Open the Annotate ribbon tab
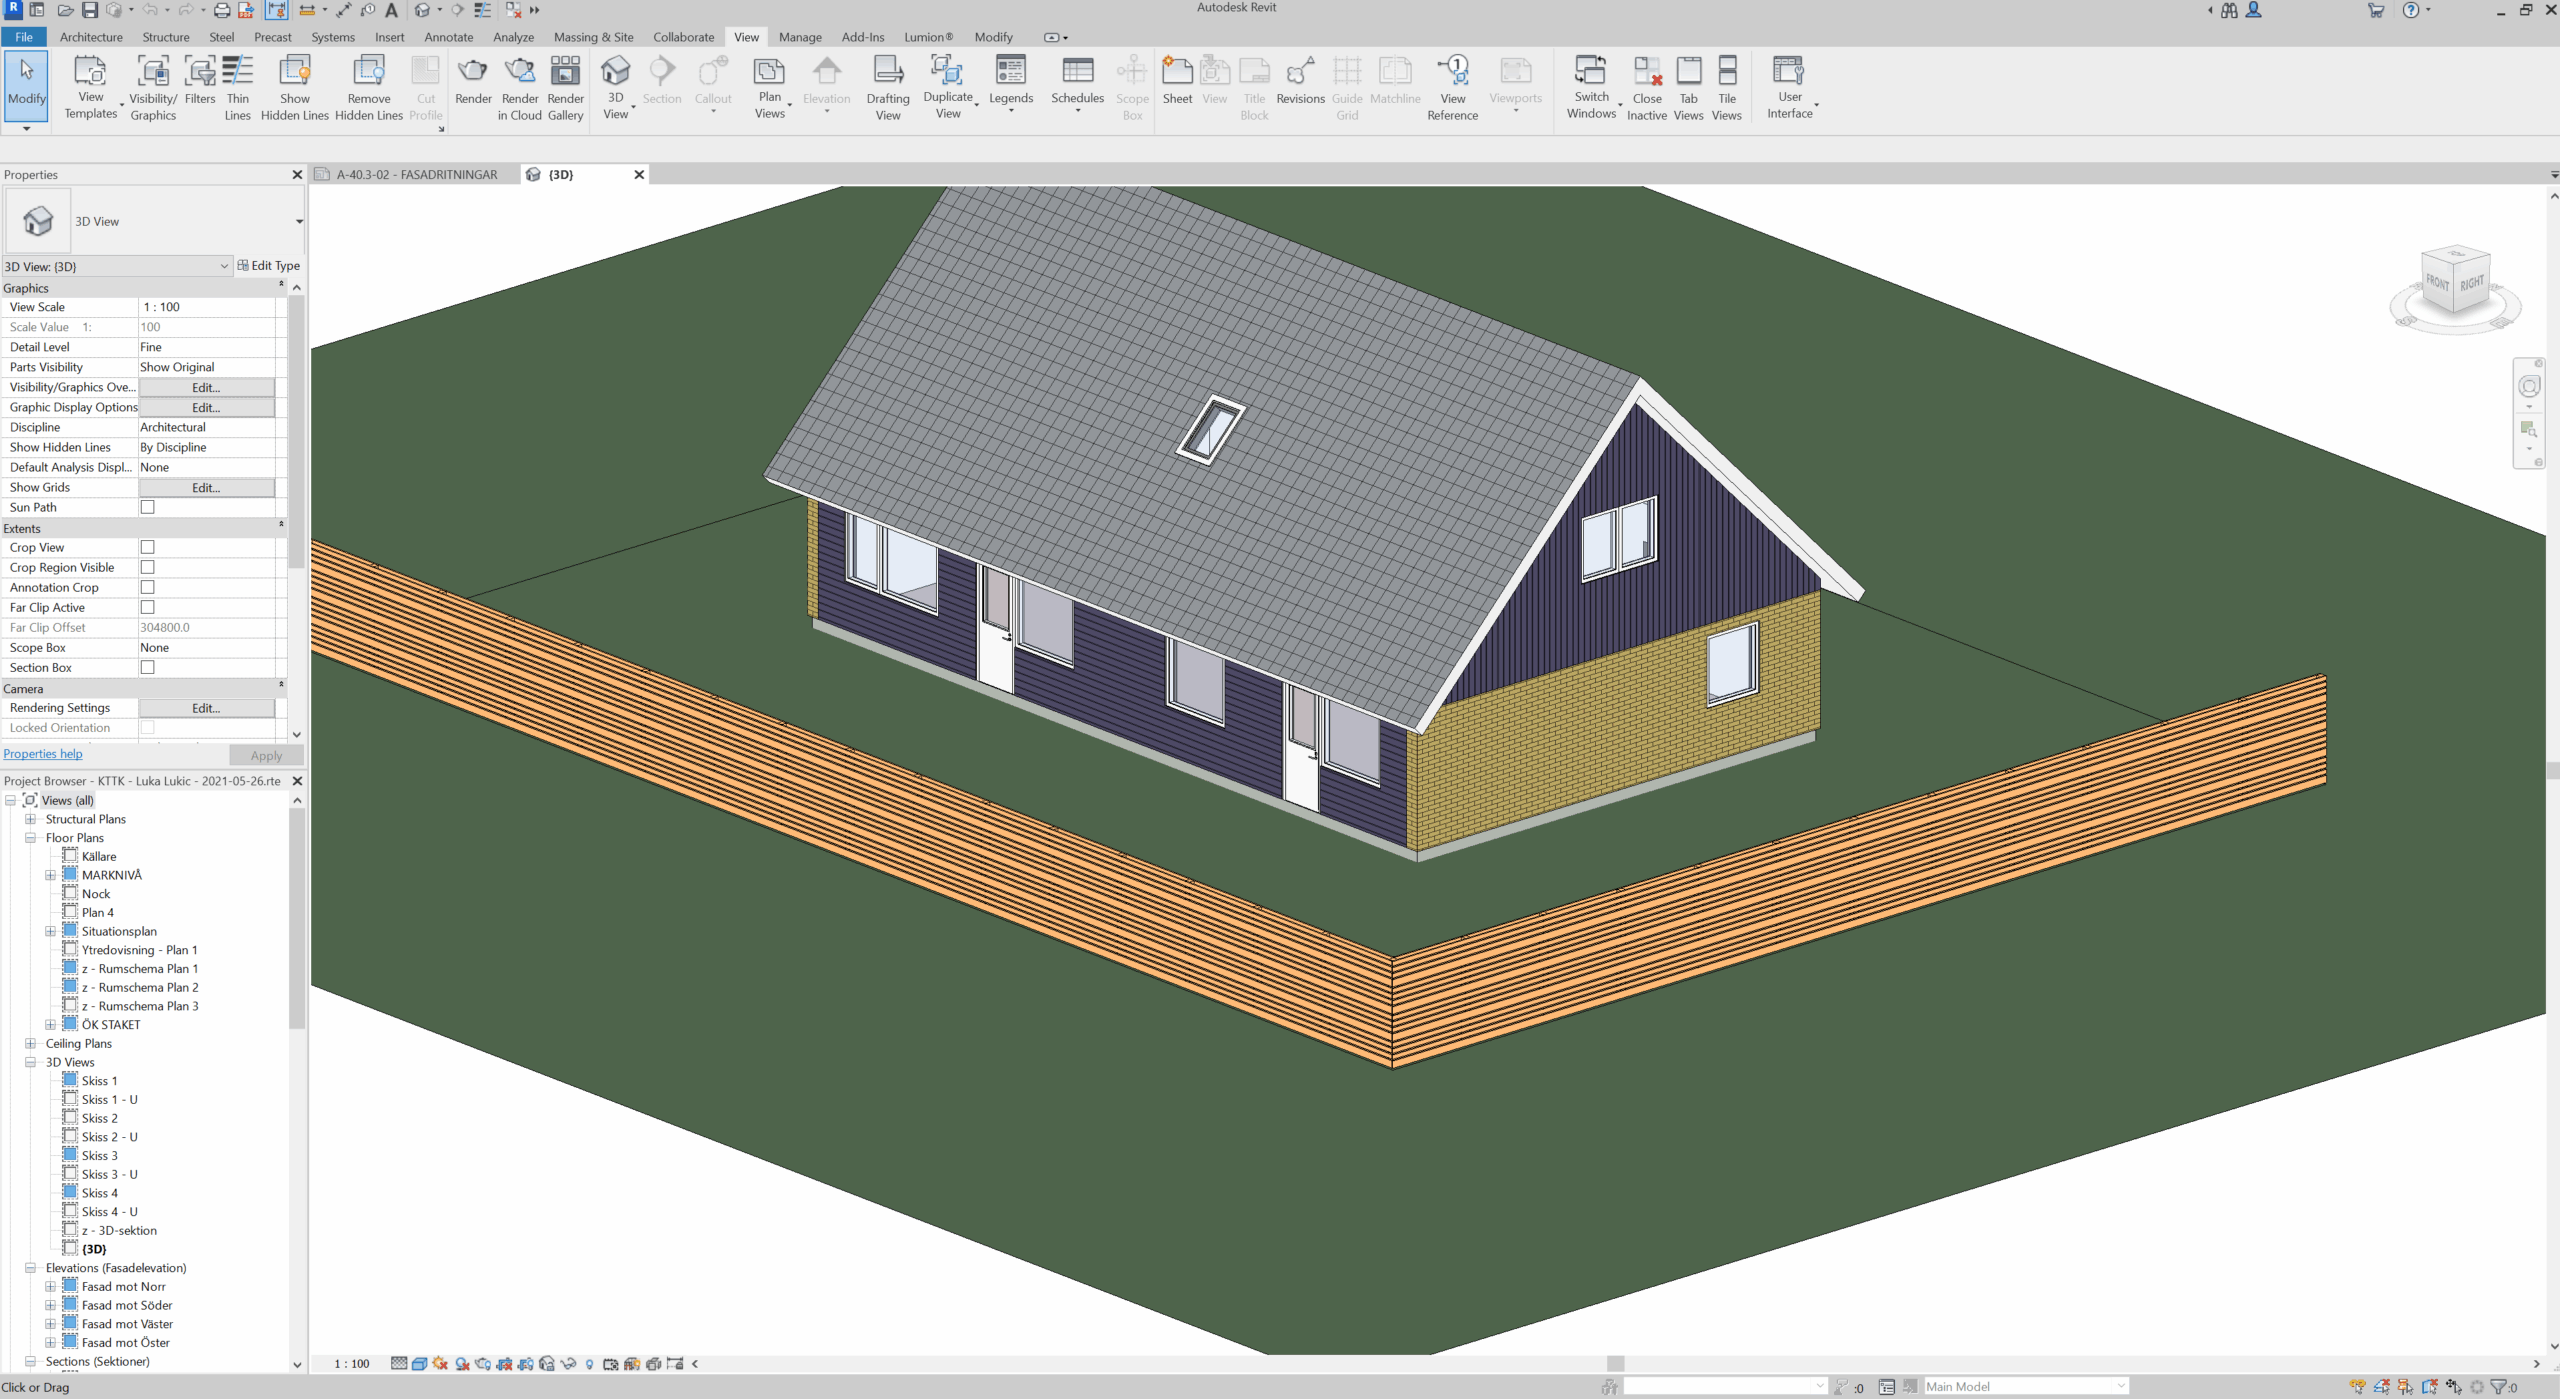The height and width of the screenshot is (1399, 2560). (x=448, y=37)
